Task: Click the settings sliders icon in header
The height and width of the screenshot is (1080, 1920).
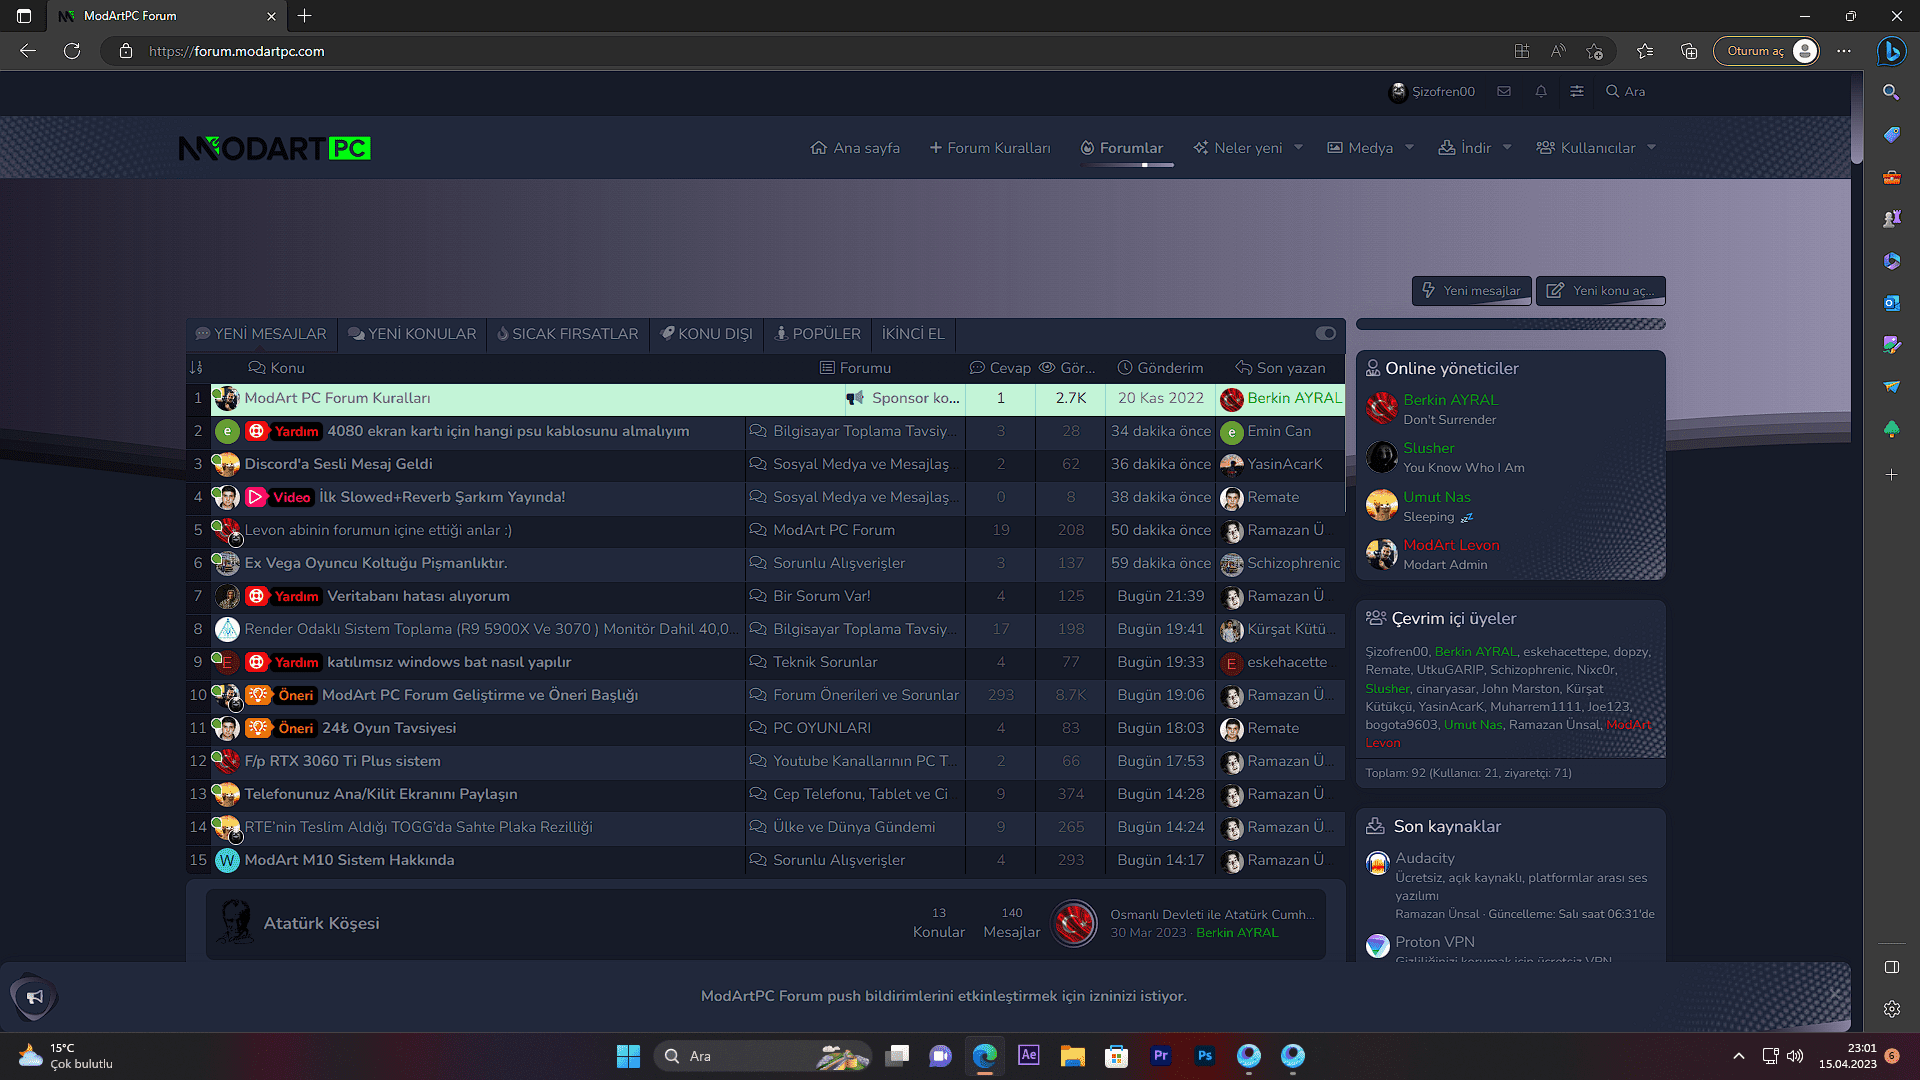Action: (1577, 91)
